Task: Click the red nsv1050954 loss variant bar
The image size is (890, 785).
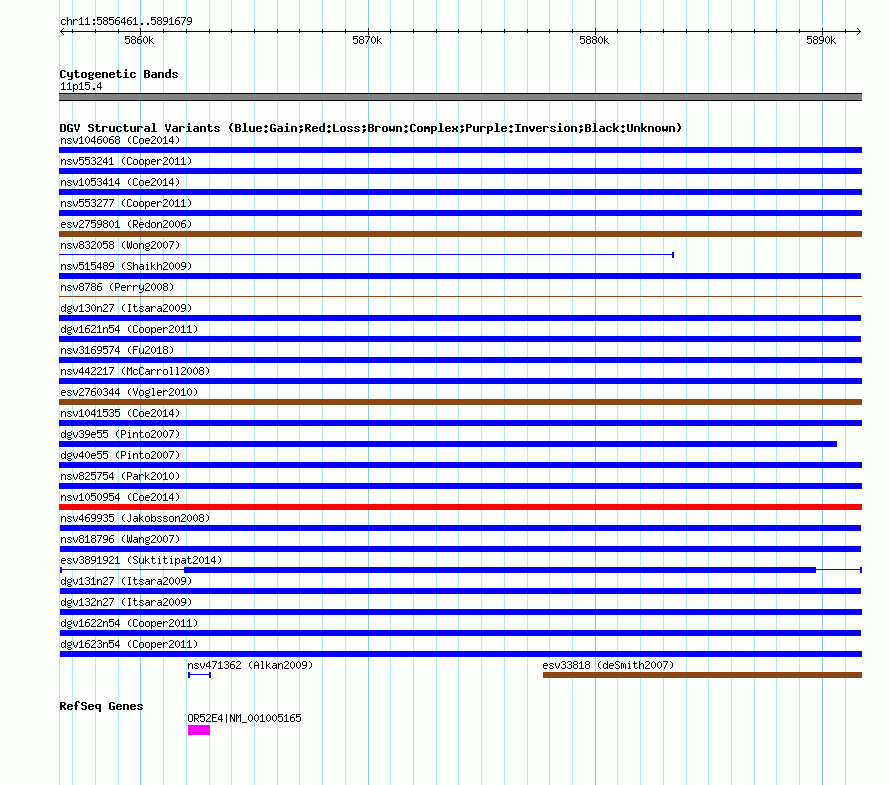Action: [x=460, y=507]
